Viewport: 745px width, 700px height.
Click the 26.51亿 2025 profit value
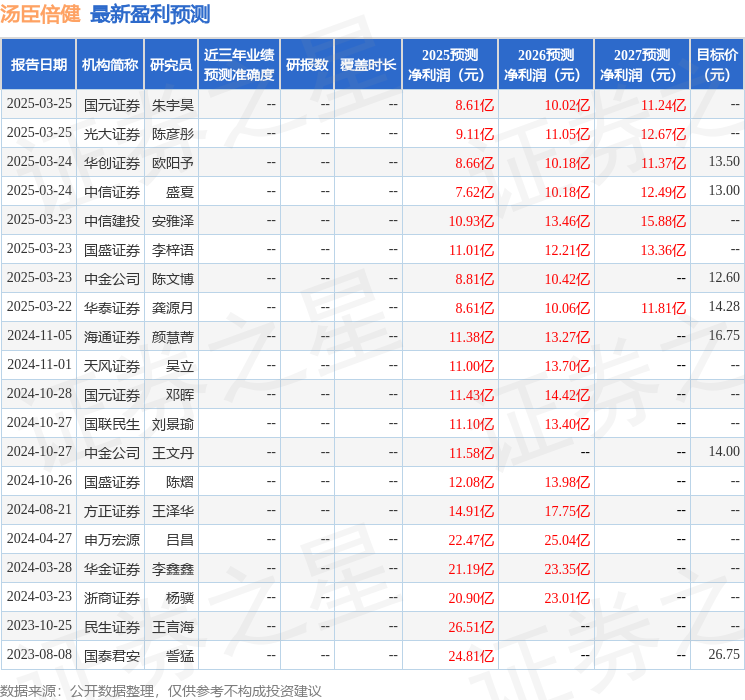tap(471, 627)
